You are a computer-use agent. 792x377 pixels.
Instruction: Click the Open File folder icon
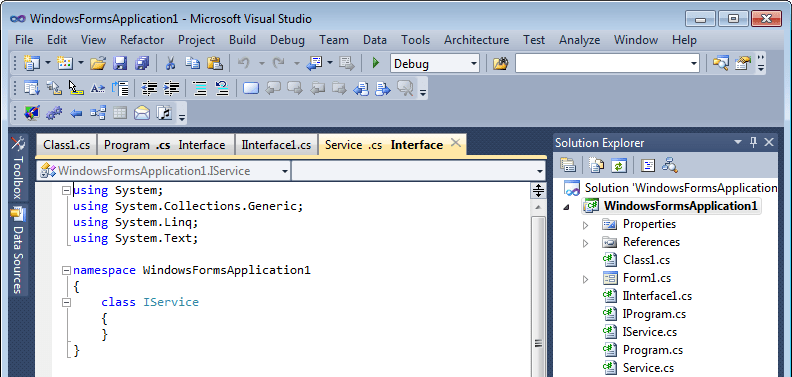point(98,63)
